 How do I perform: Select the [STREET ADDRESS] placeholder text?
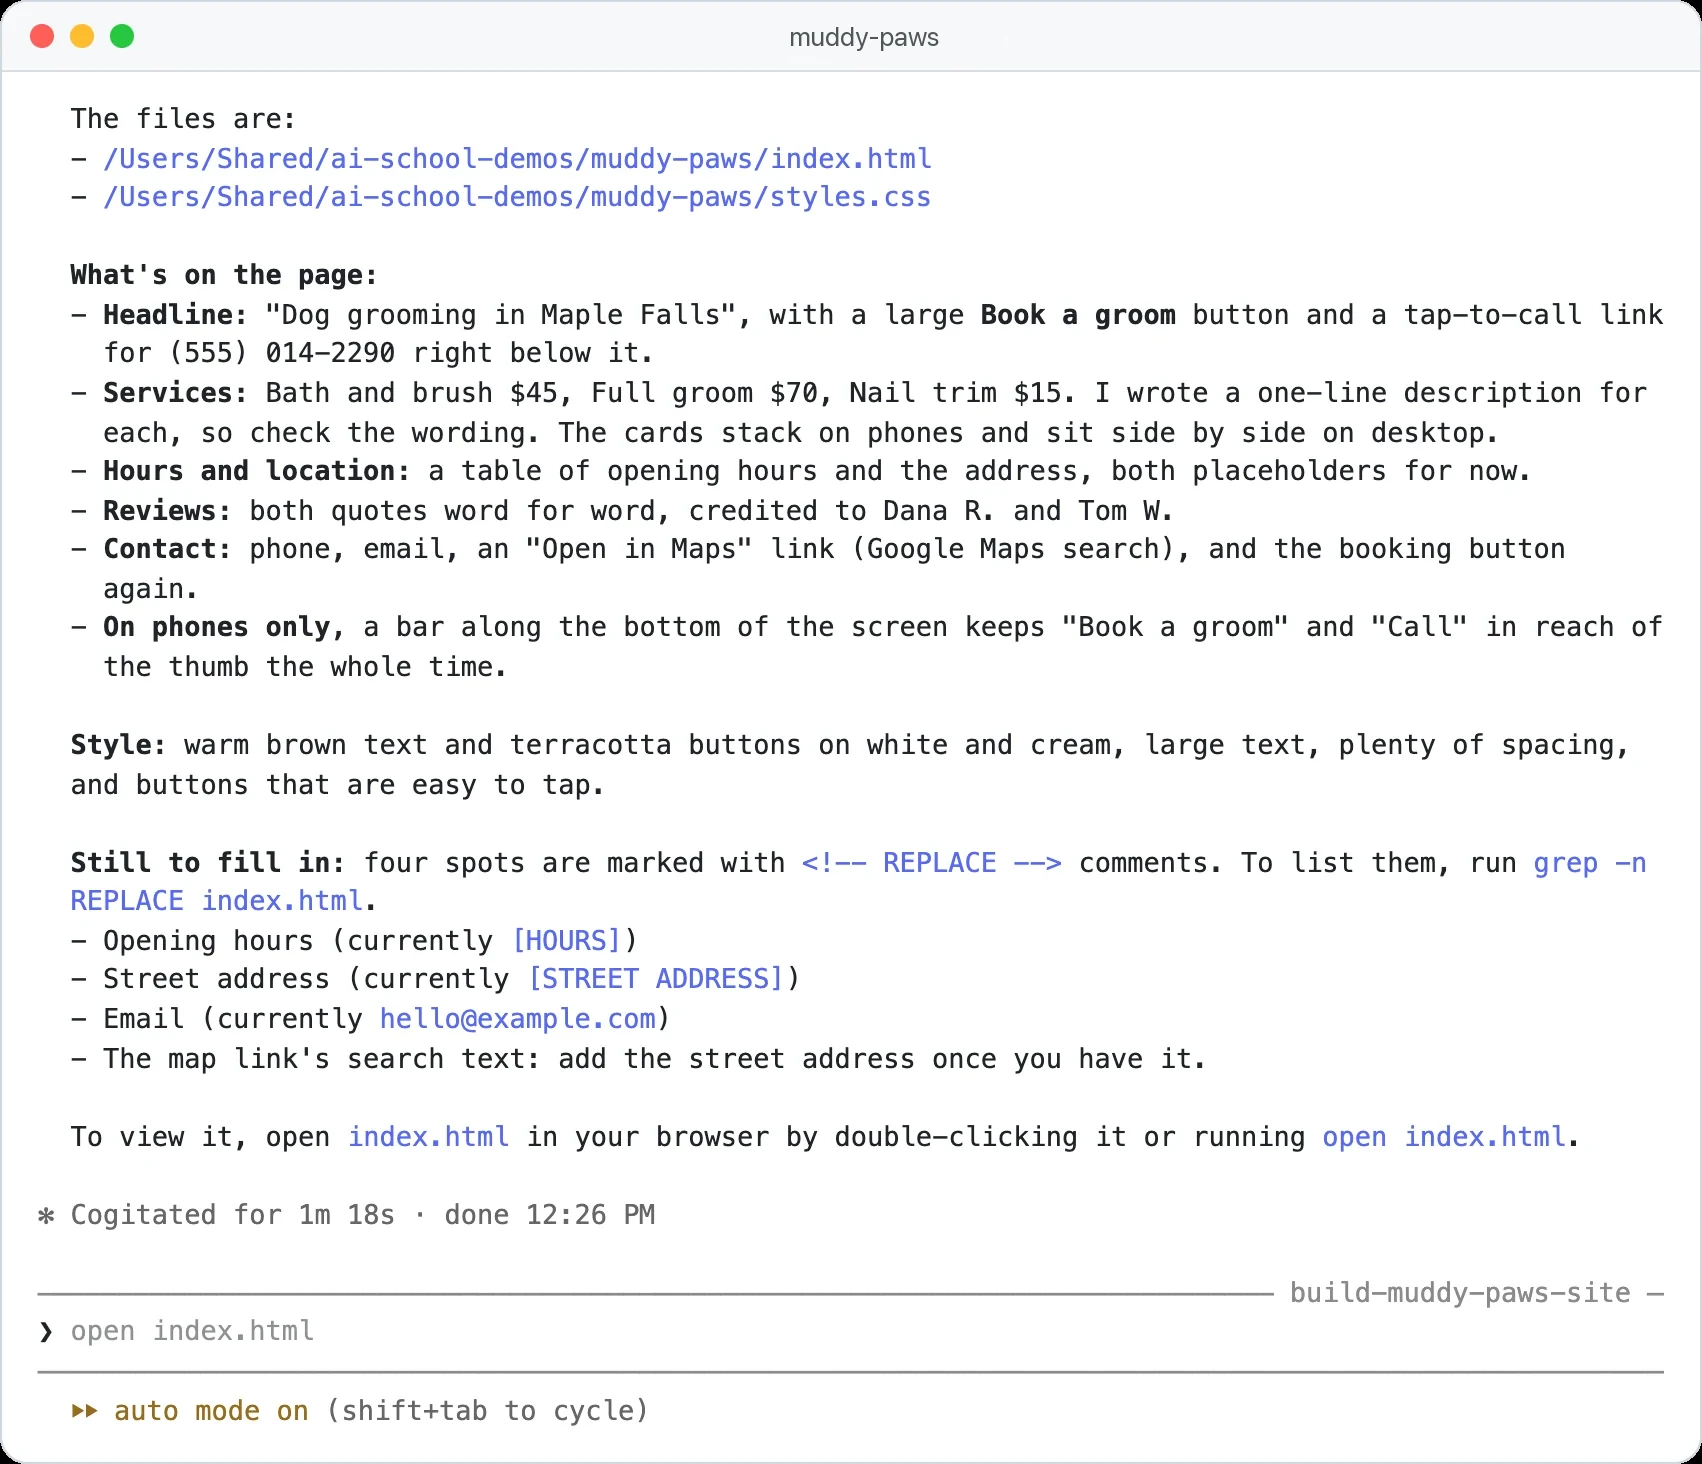click(x=655, y=978)
